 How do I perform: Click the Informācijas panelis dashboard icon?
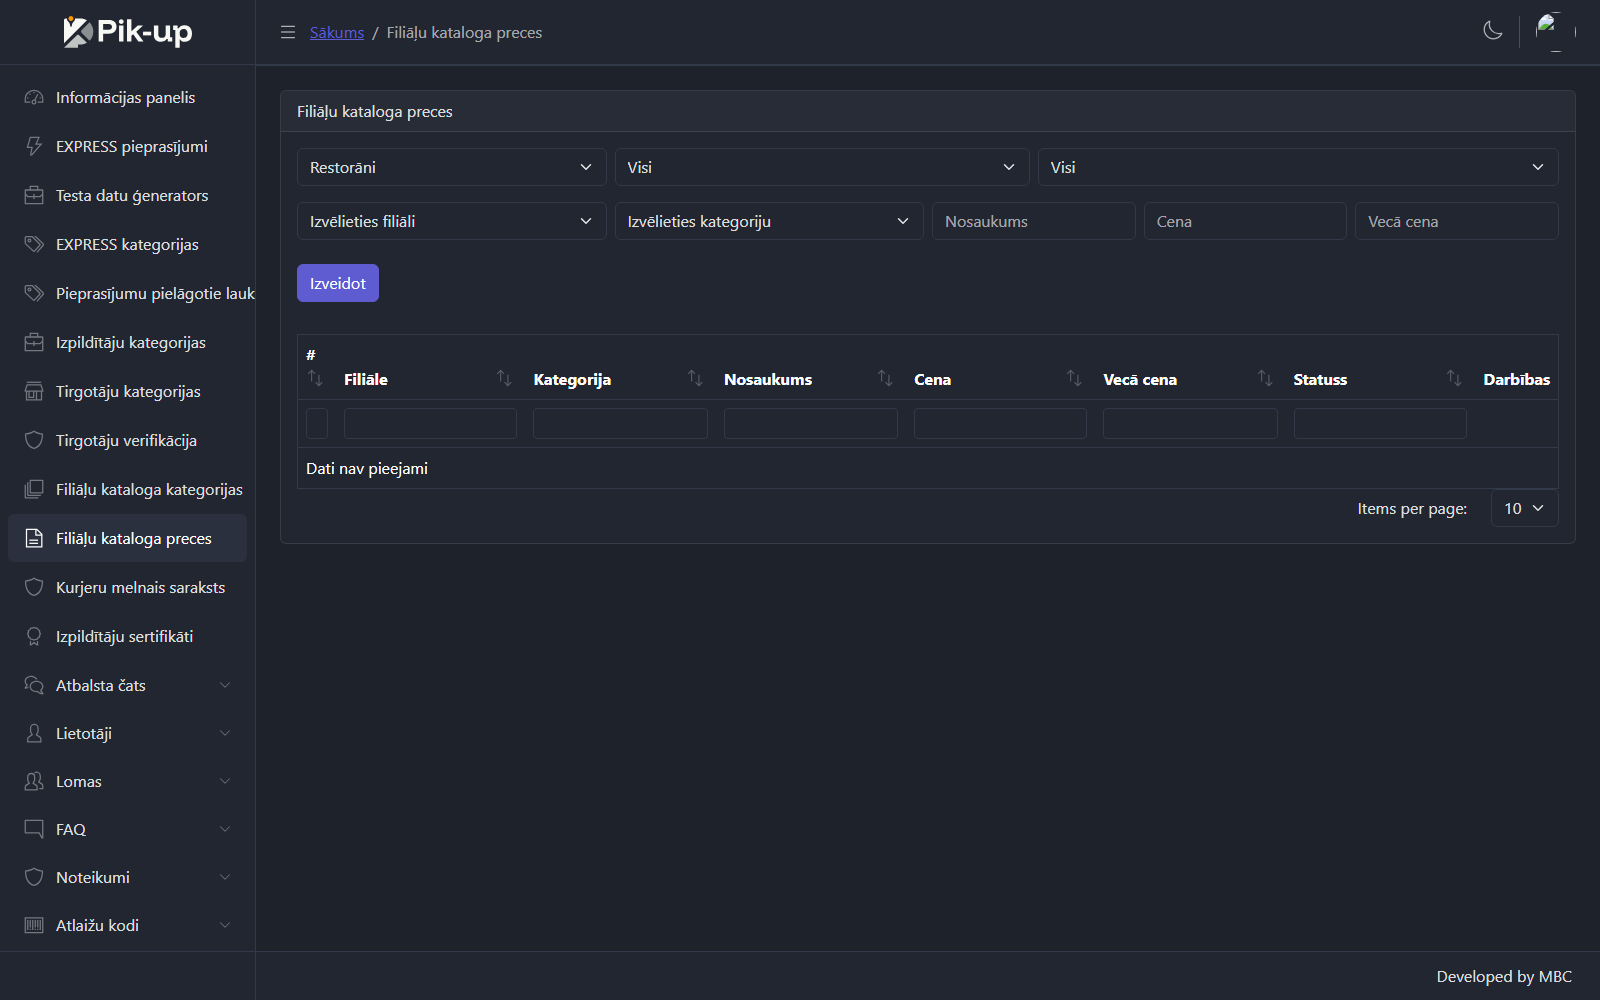(x=34, y=98)
